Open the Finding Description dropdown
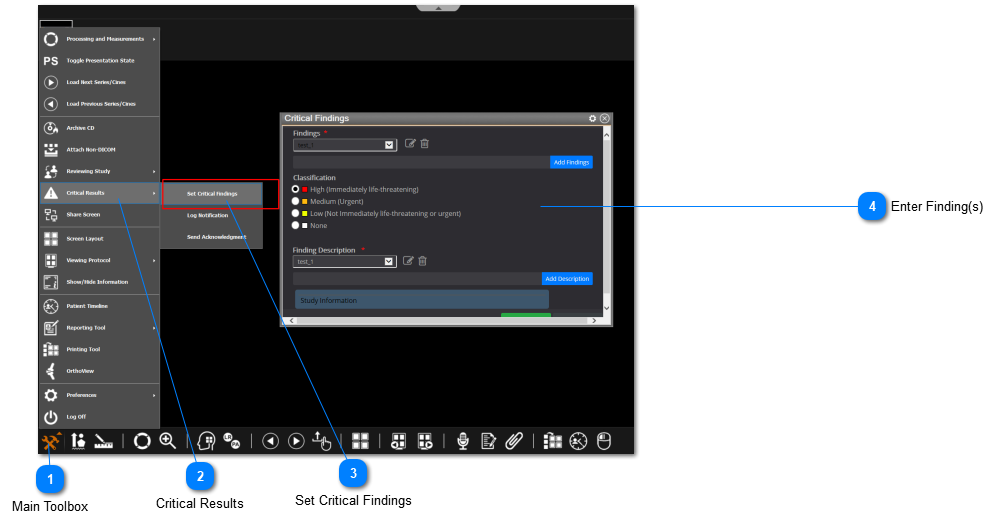999x530 pixels. (390, 262)
